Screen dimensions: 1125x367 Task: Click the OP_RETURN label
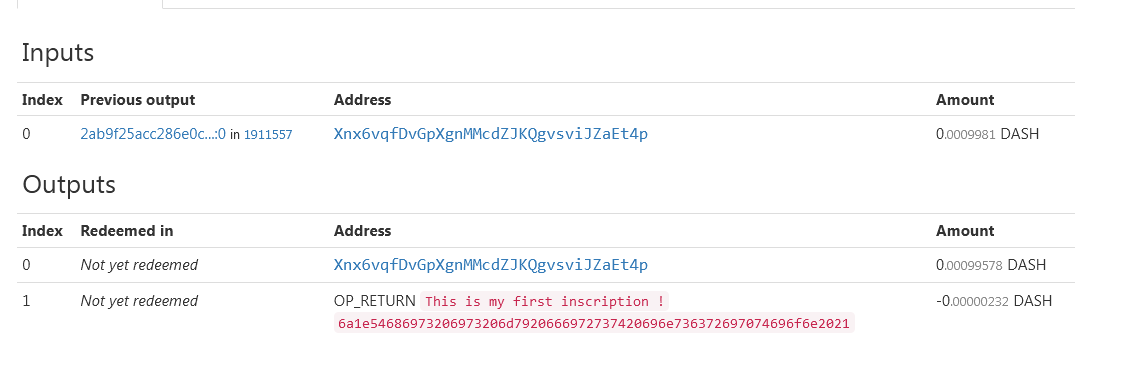point(375,301)
